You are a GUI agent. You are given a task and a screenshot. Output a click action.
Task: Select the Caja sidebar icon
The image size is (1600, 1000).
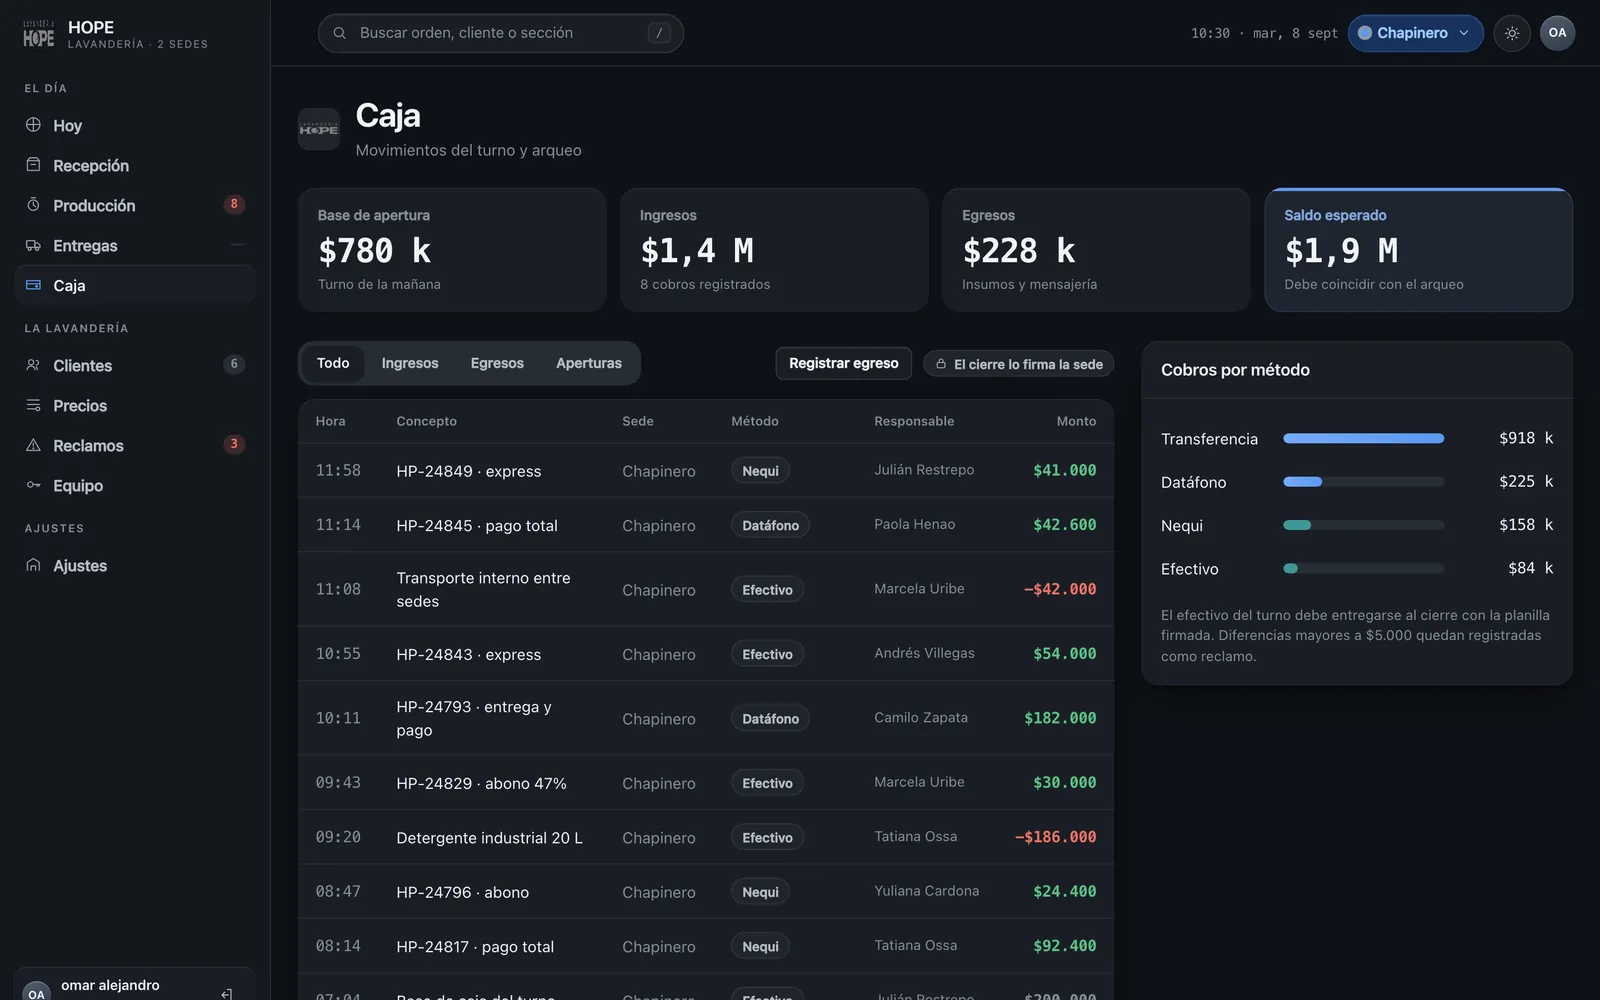point(33,285)
